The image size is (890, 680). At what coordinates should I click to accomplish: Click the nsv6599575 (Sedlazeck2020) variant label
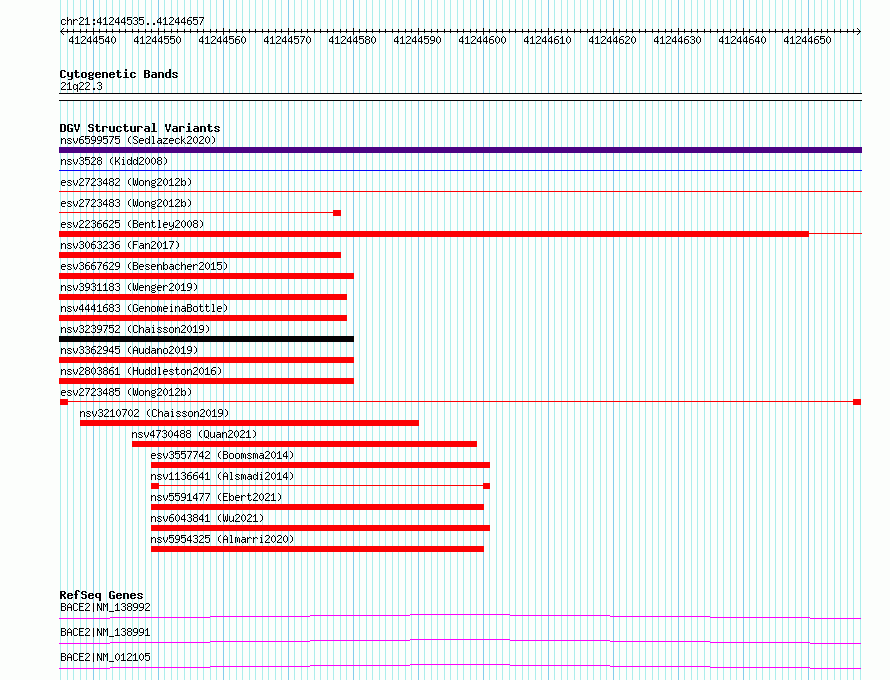138,140
